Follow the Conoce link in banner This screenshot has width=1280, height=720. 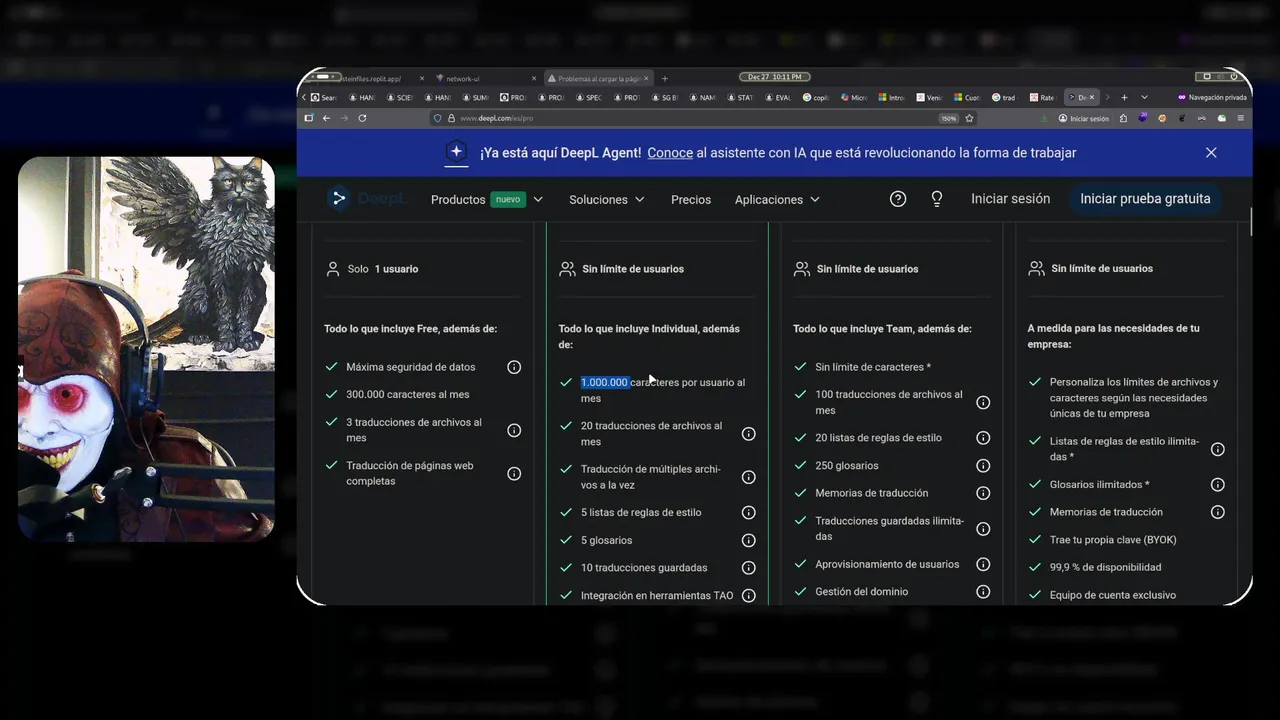click(x=670, y=153)
